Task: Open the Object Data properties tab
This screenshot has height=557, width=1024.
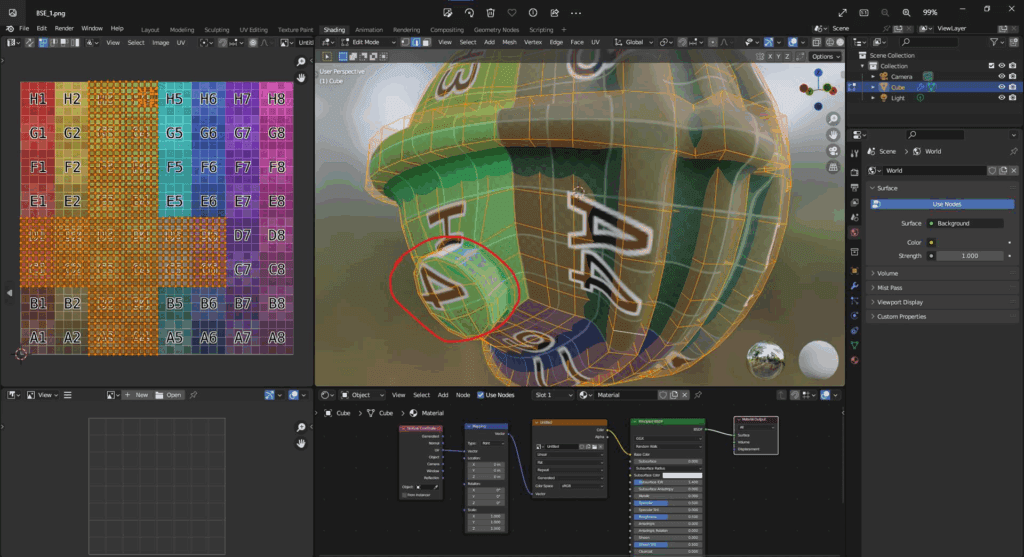Action: pyautogui.click(x=854, y=345)
